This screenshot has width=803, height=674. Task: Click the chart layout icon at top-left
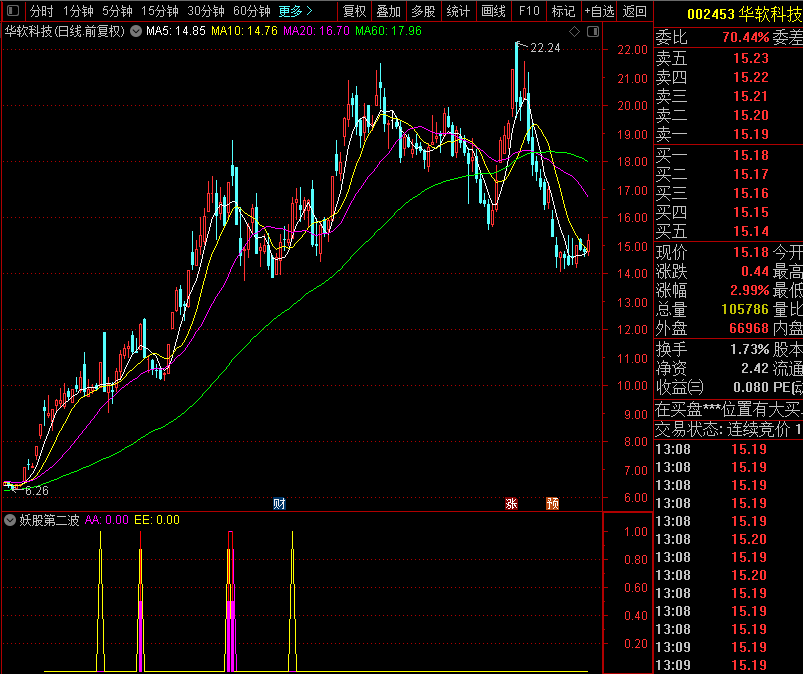pyautogui.click(x=11, y=12)
